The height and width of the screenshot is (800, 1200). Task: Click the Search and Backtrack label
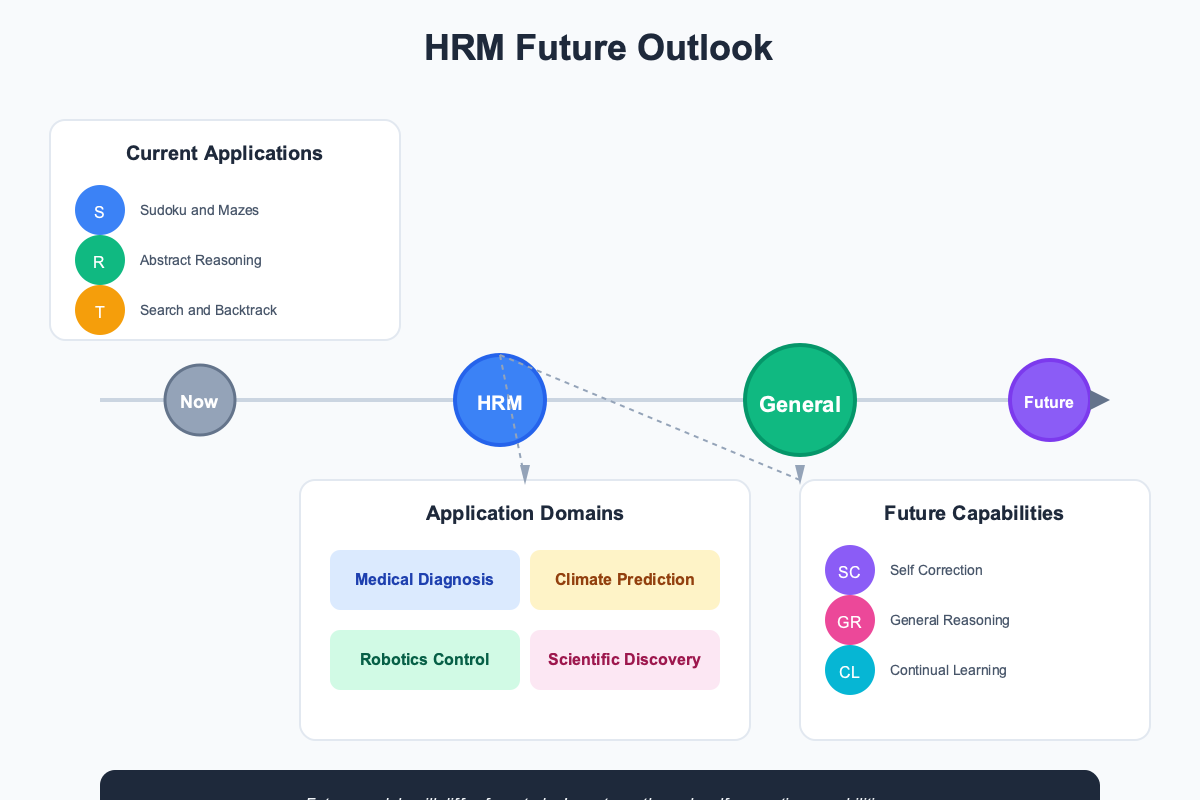[208, 310]
